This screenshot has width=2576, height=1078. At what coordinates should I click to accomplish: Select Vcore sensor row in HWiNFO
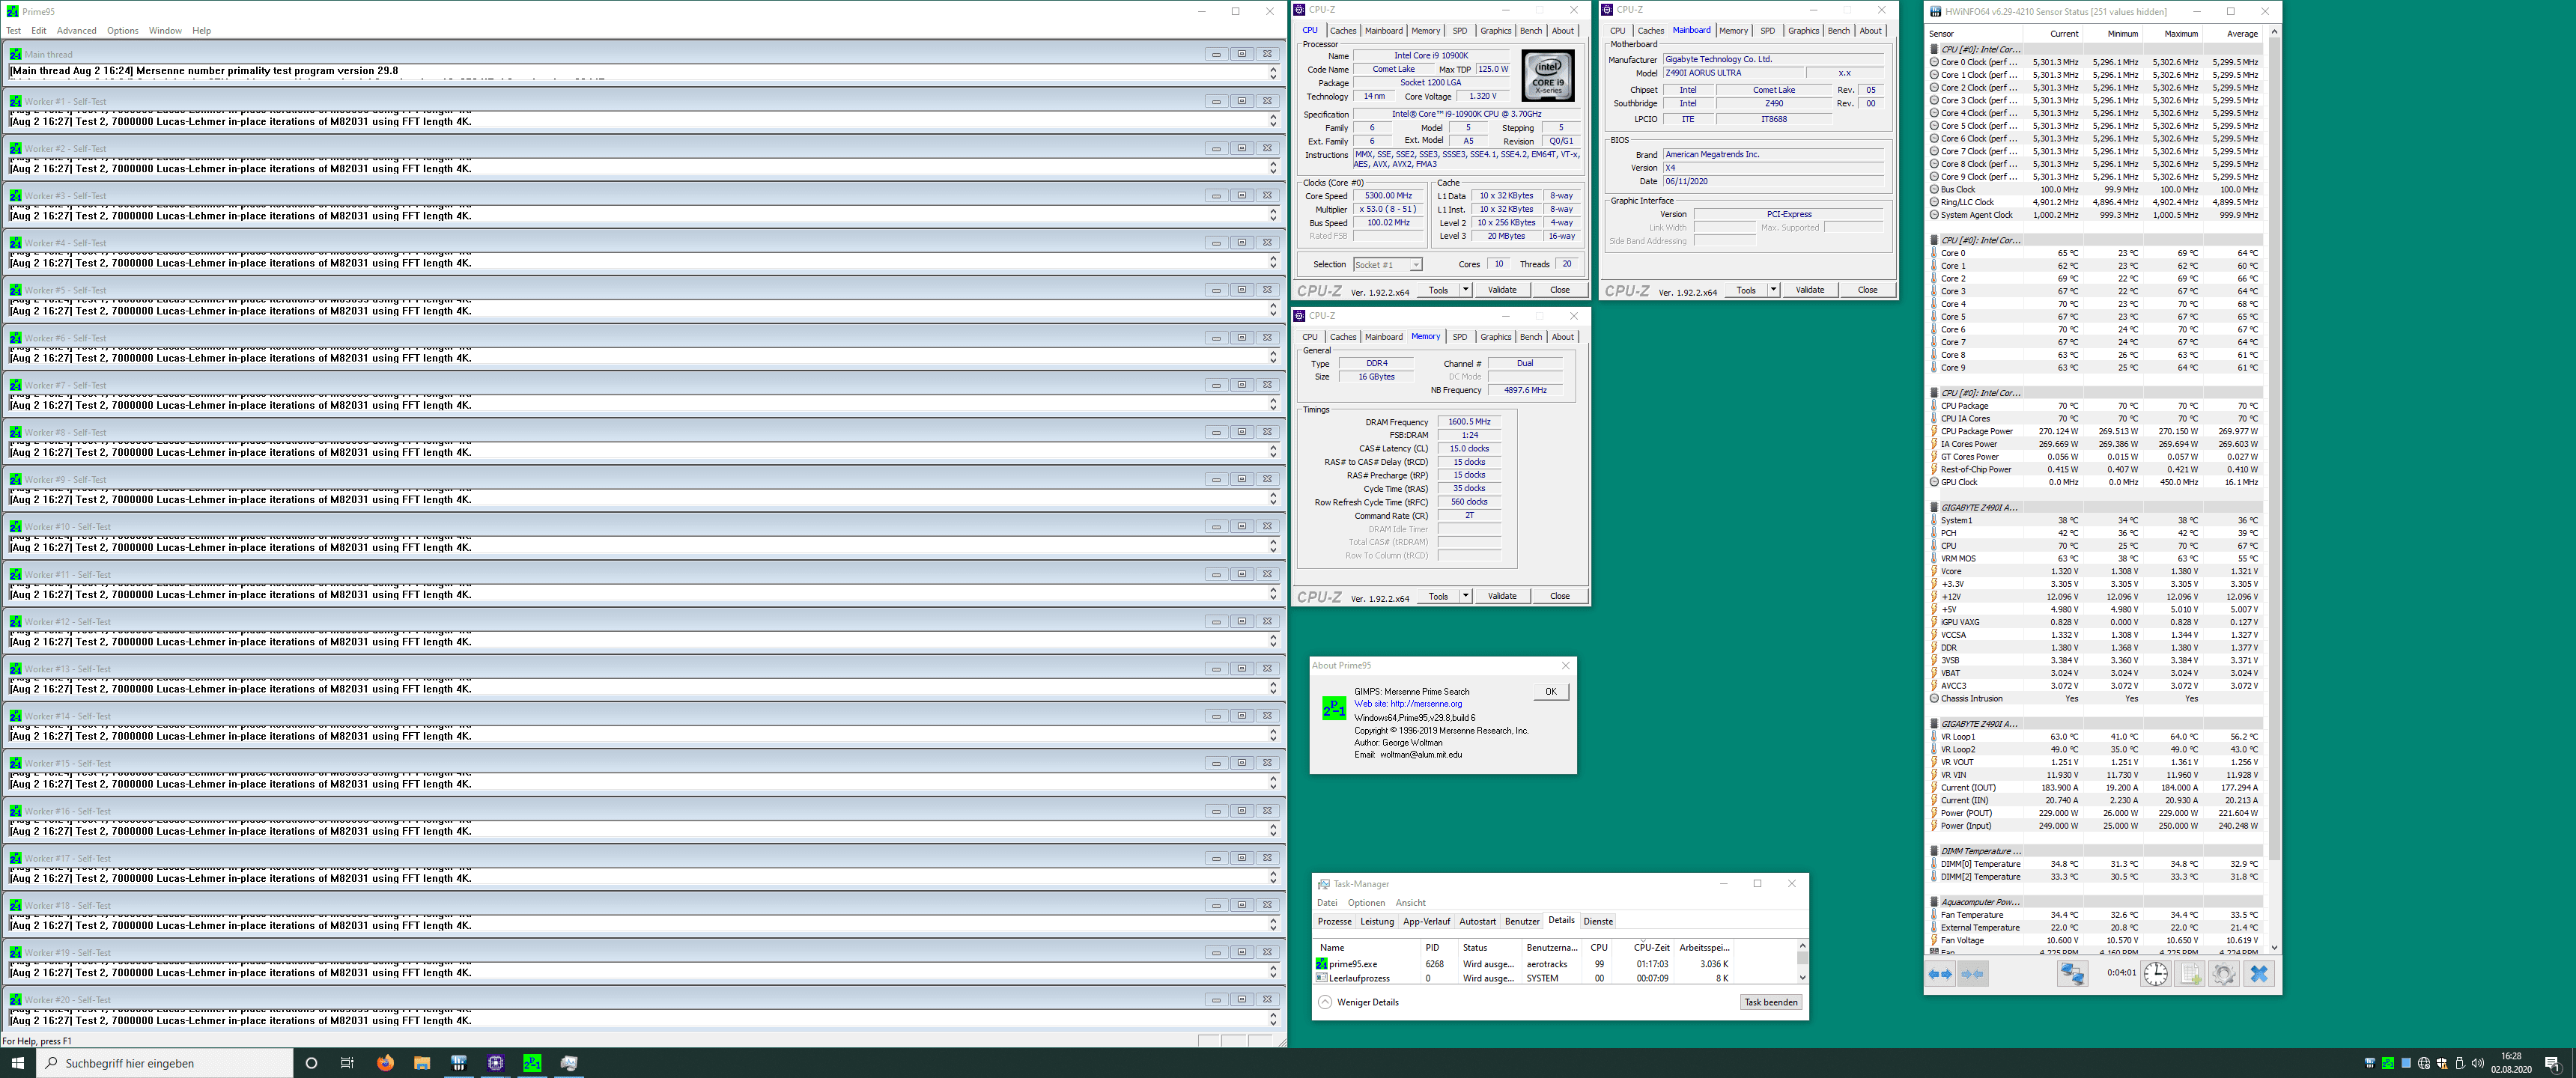click(x=2095, y=571)
